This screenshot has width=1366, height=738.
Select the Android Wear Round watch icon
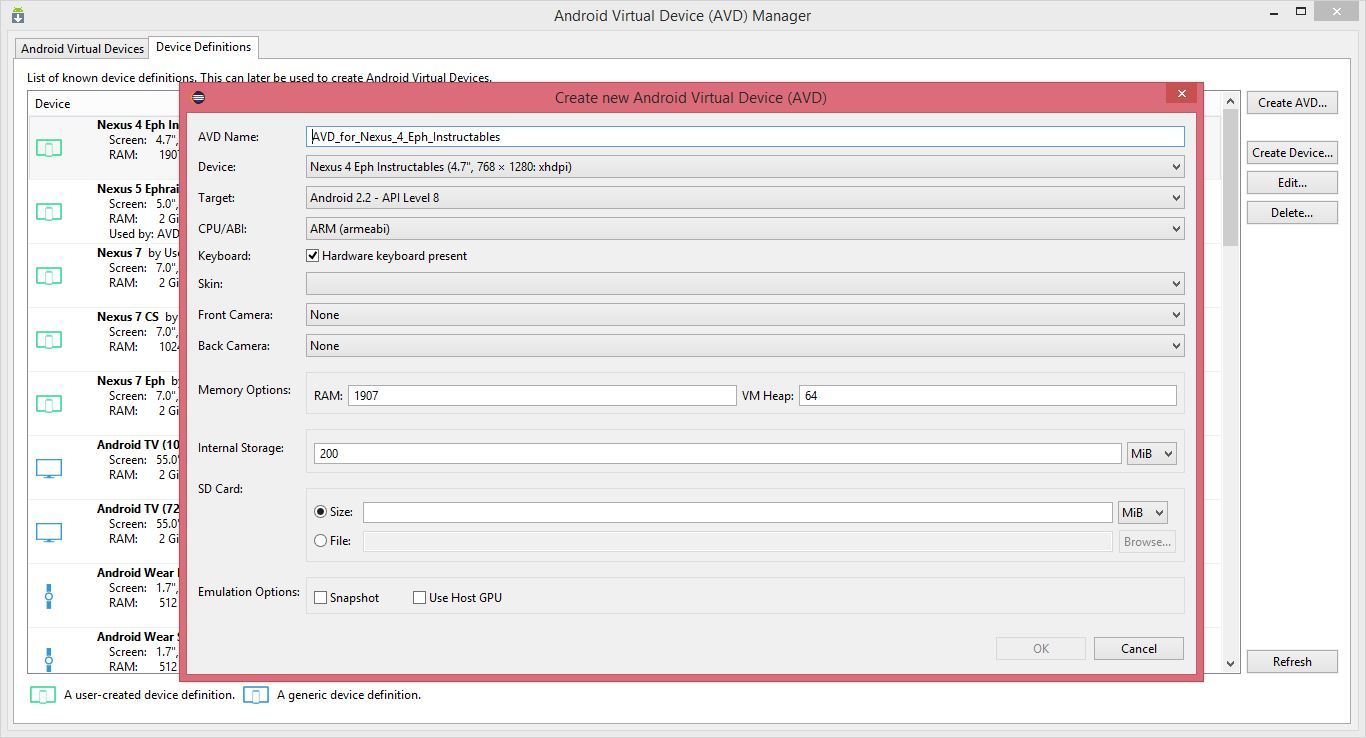click(47, 596)
